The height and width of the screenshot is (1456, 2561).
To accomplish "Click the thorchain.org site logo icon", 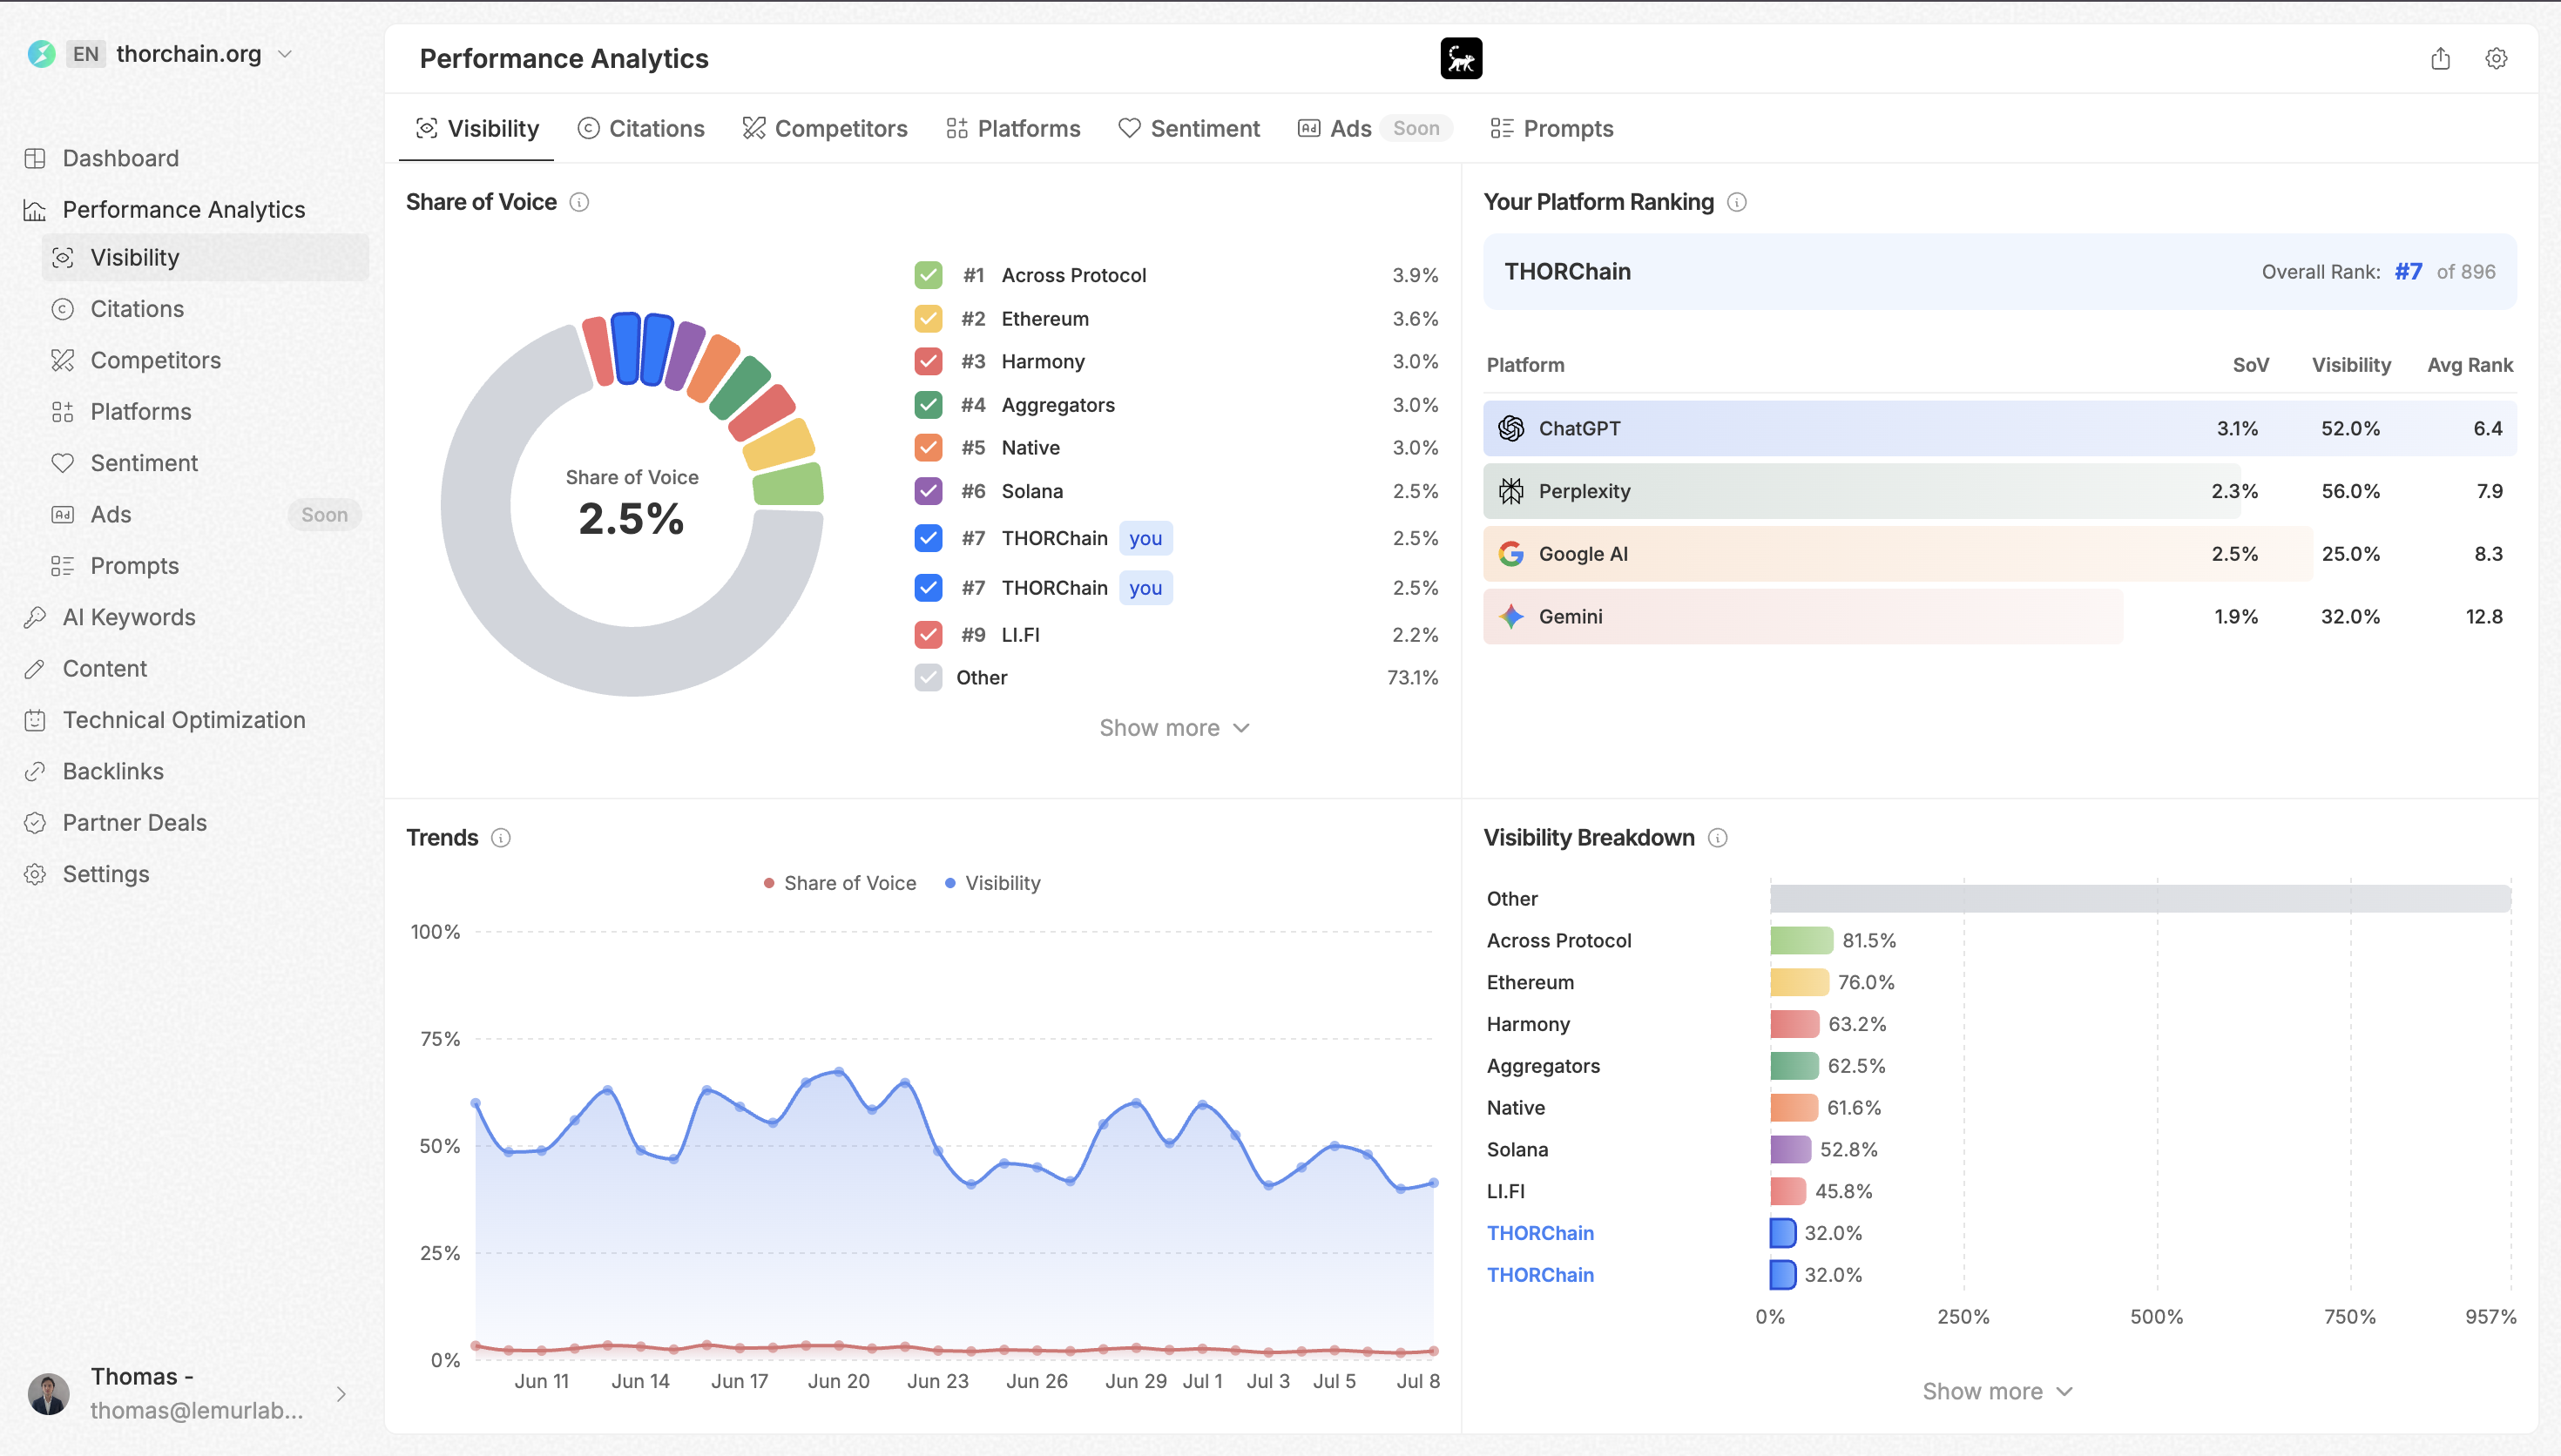I will pos(41,54).
